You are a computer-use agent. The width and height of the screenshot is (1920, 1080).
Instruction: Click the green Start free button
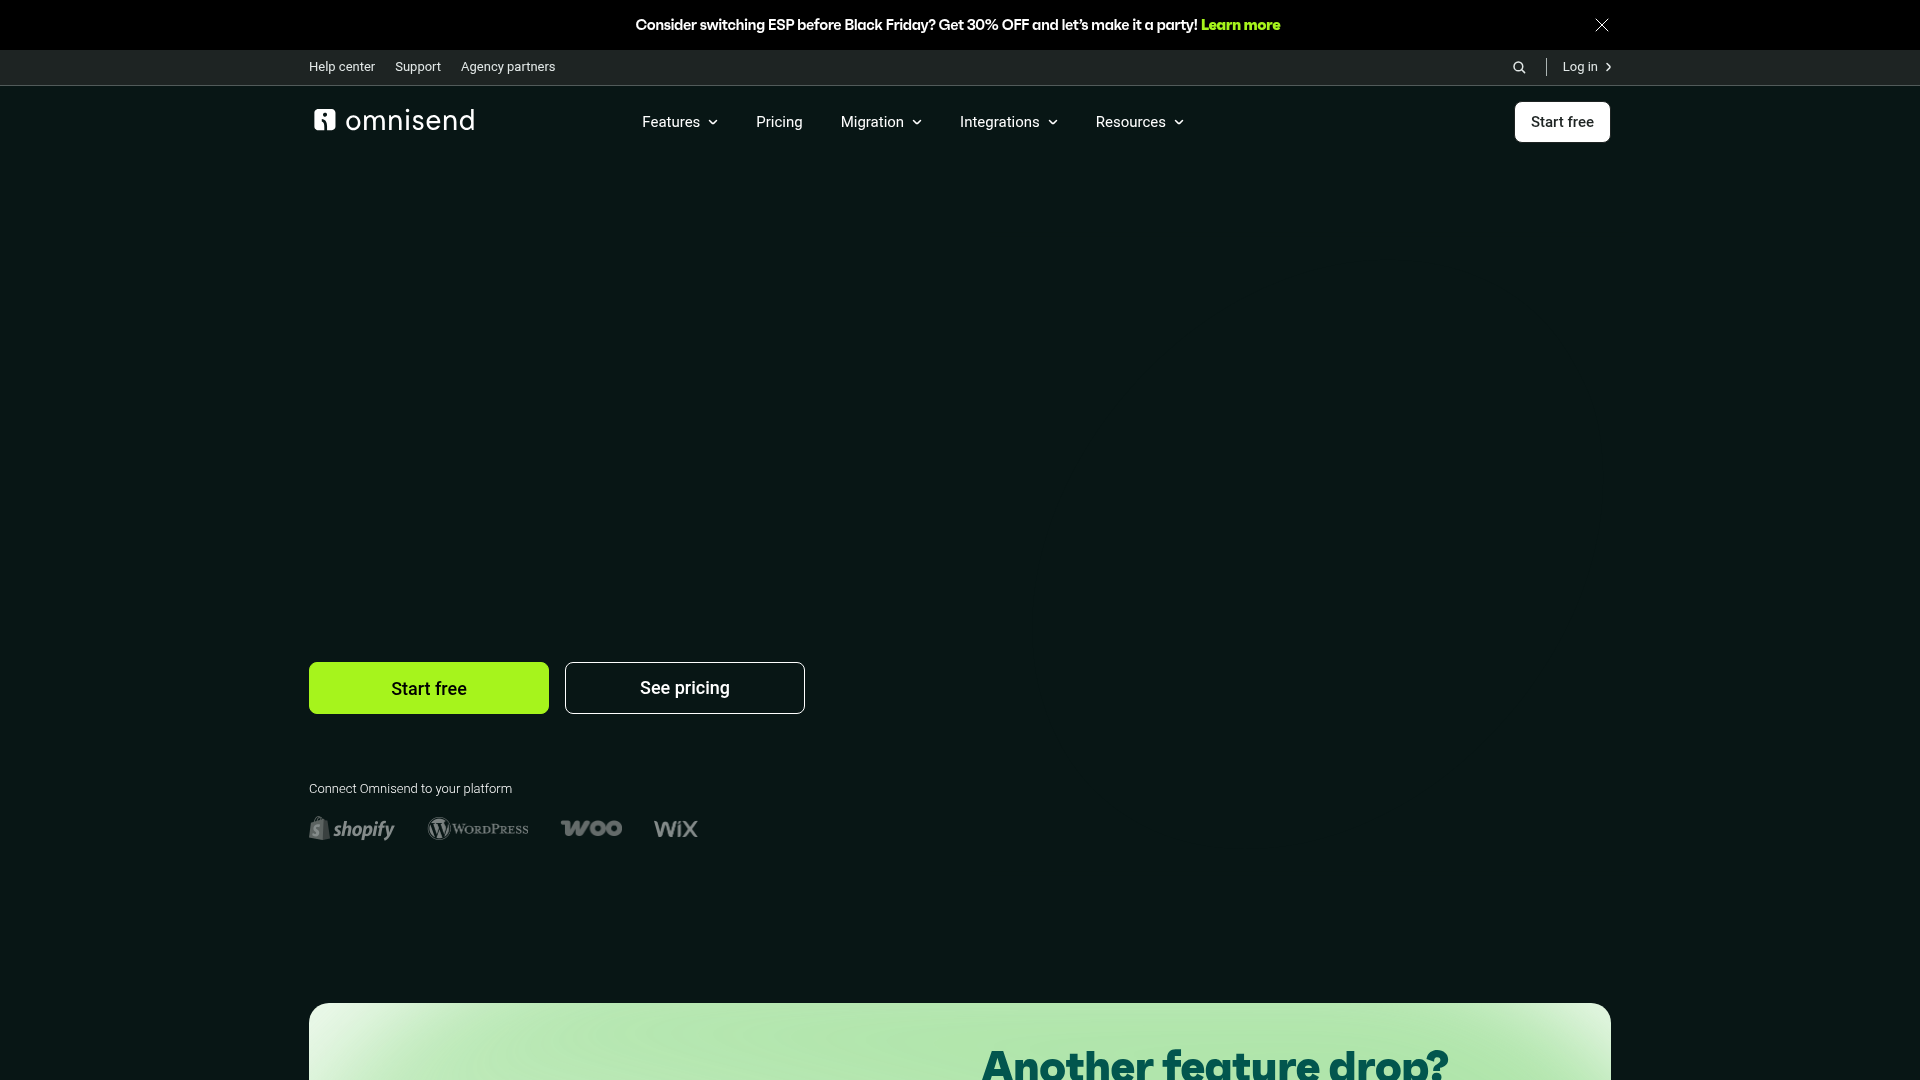click(x=428, y=688)
